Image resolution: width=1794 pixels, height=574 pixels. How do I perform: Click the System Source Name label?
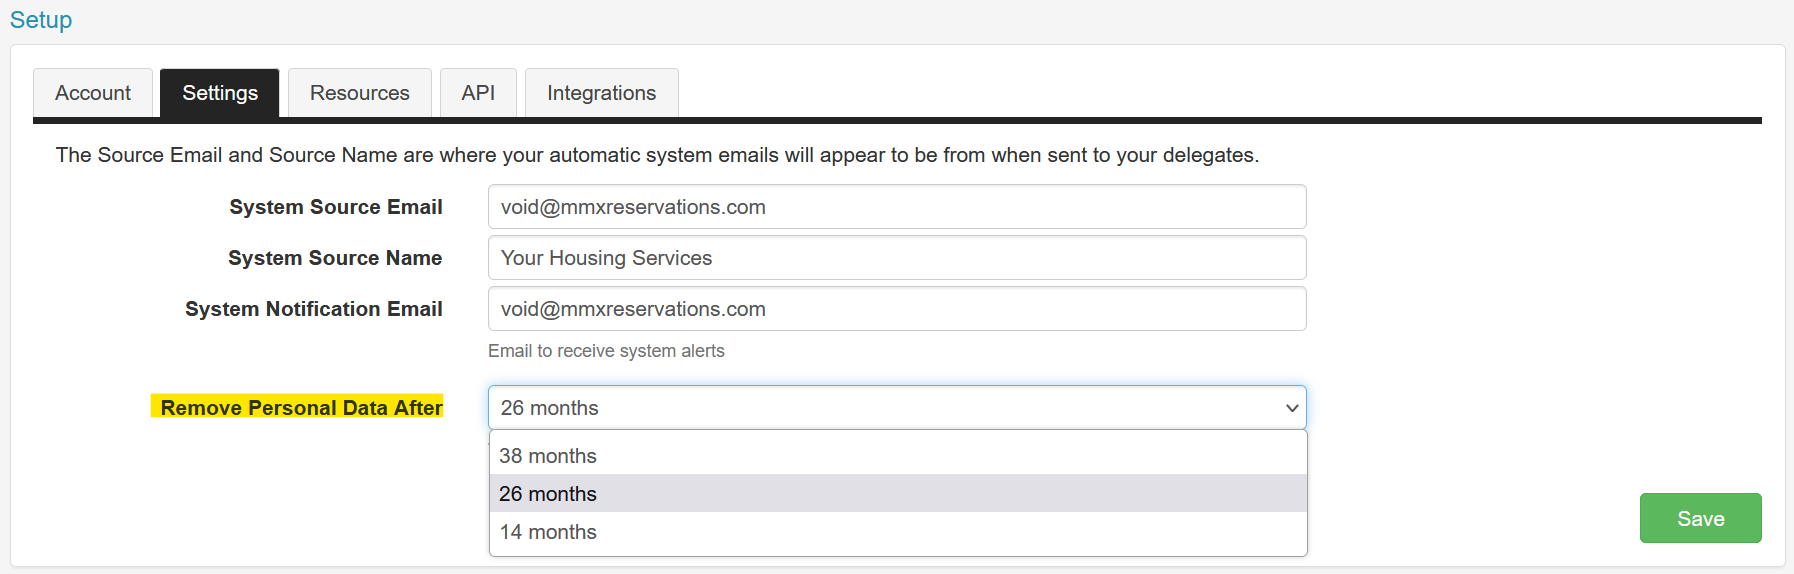[x=335, y=258]
